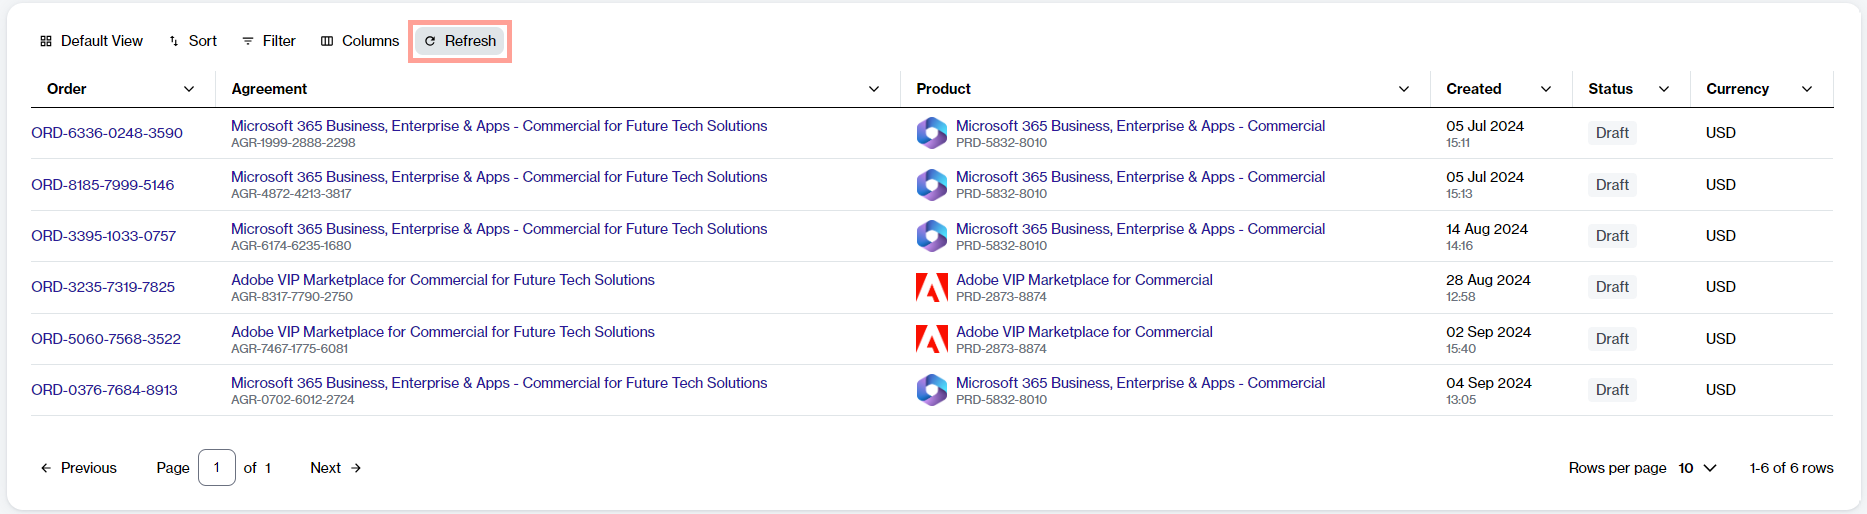The width and height of the screenshot is (1867, 514).
Task: Open the Currency column dropdown
Action: click(x=1807, y=89)
